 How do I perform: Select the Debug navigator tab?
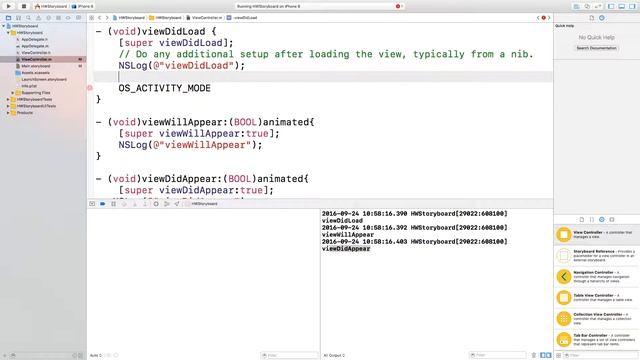(x=58, y=18)
